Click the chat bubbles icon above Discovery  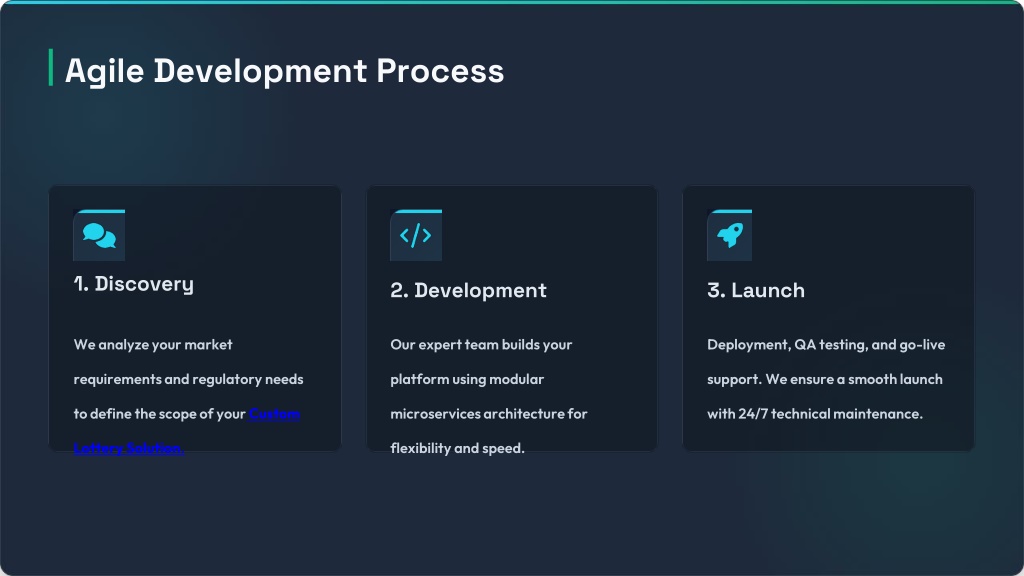click(x=99, y=236)
